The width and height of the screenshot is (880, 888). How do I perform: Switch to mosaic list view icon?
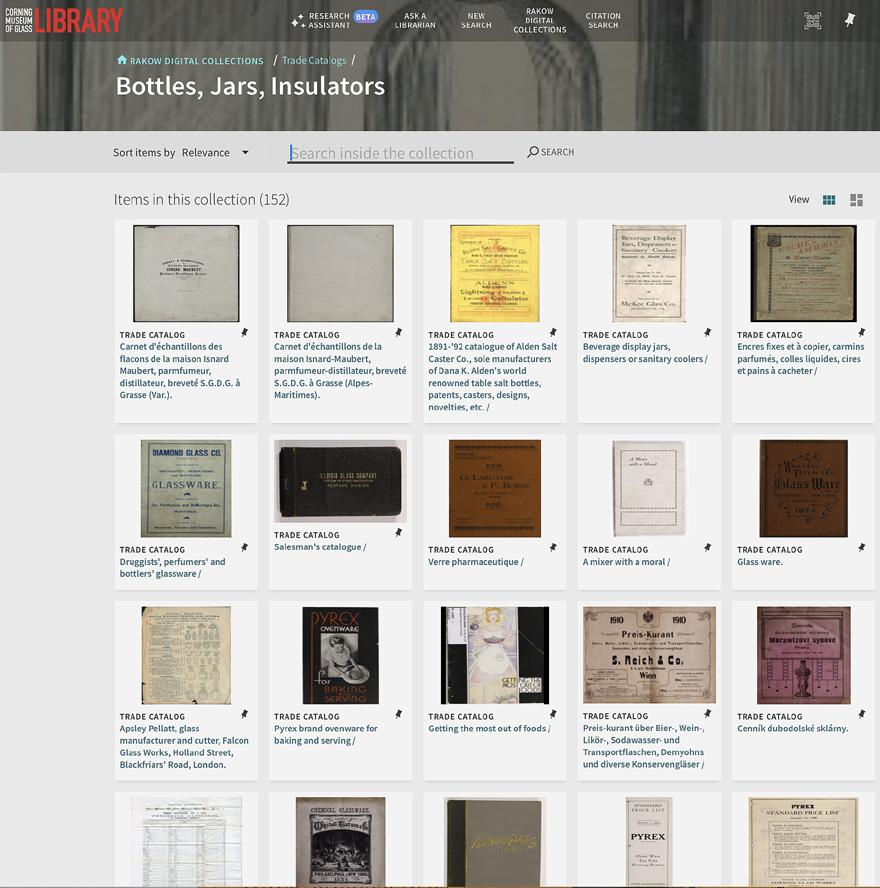click(856, 199)
